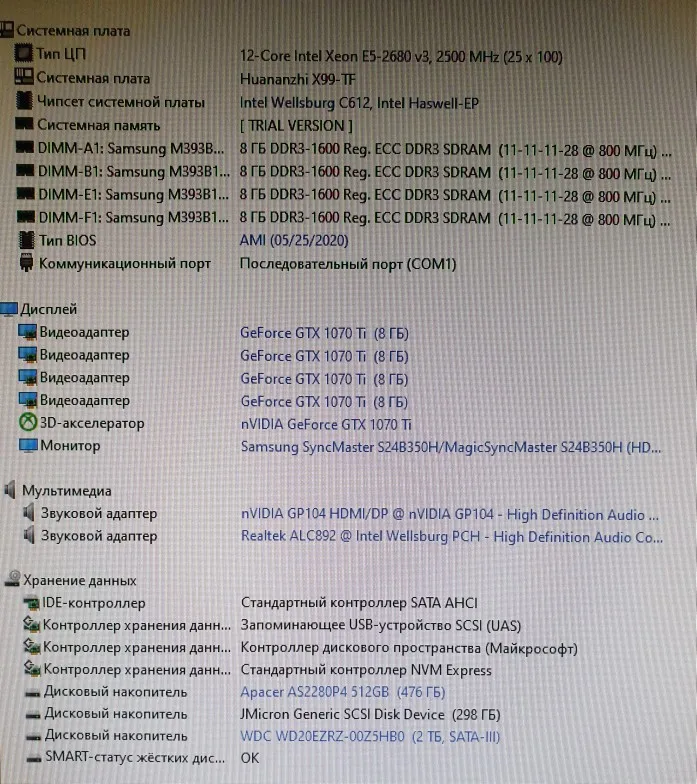Viewport: 697px width, 784px height.
Task: Click the IDE-контроллер row icon
Action: tap(32, 603)
